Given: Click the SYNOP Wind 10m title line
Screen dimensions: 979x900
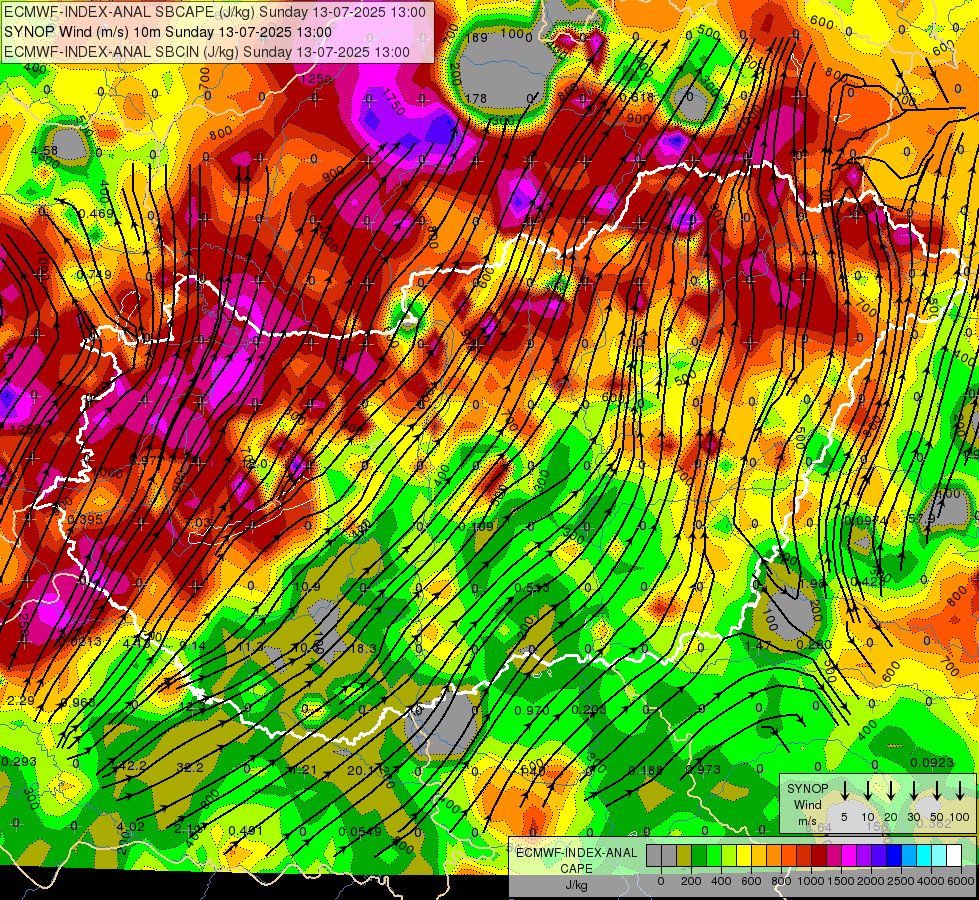Looking at the screenshot, I should coord(167,32).
